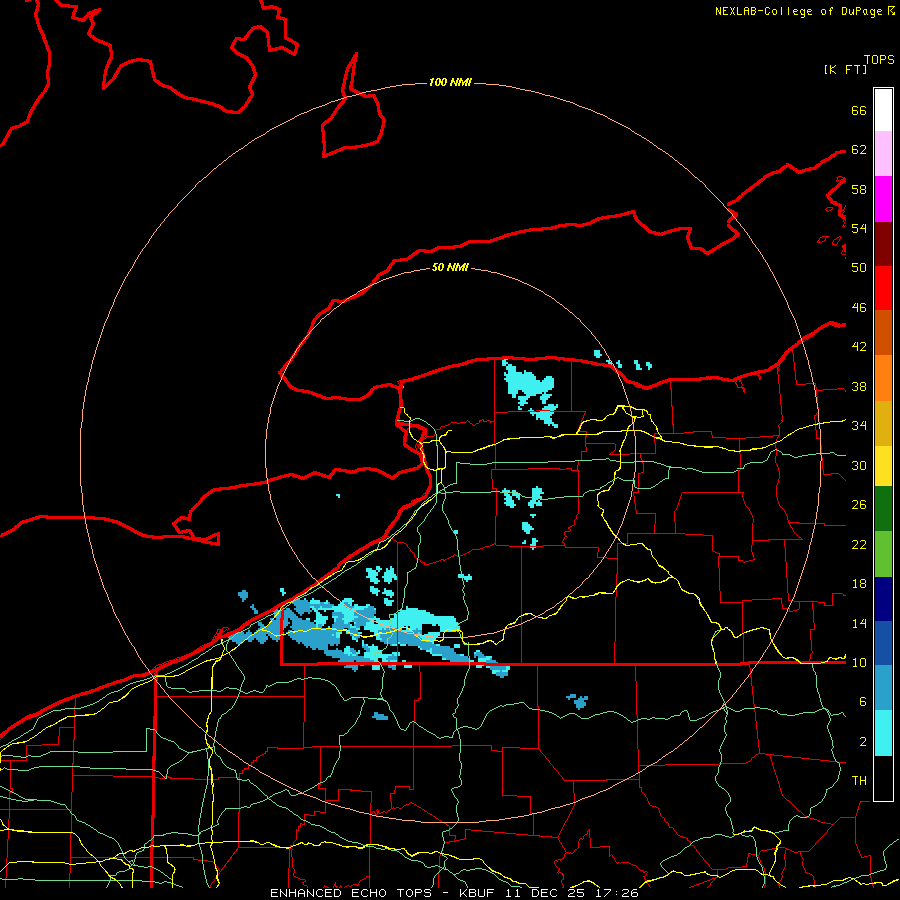
Task: Pick the medium blue legend swatch
Action: point(883,643)
